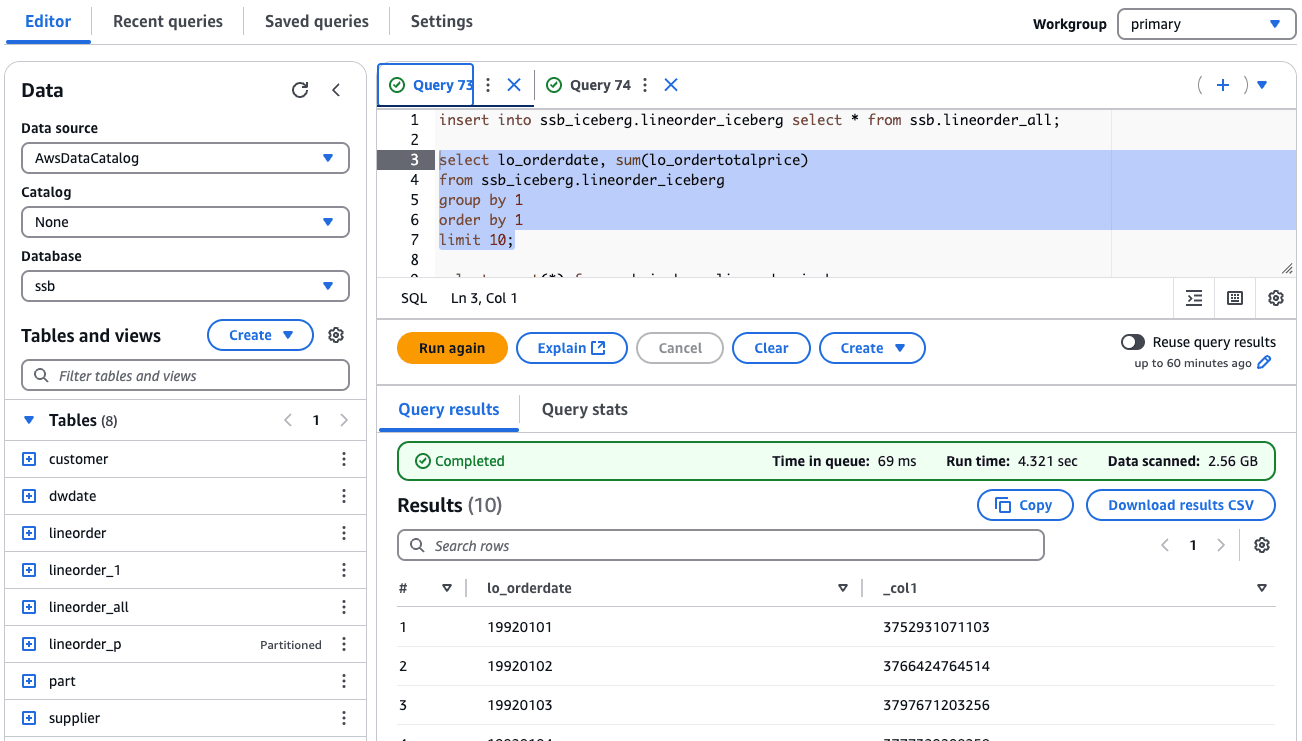Switch to the Editor tab
This screenshot has width=1302, height=741.
pos(48,21)
